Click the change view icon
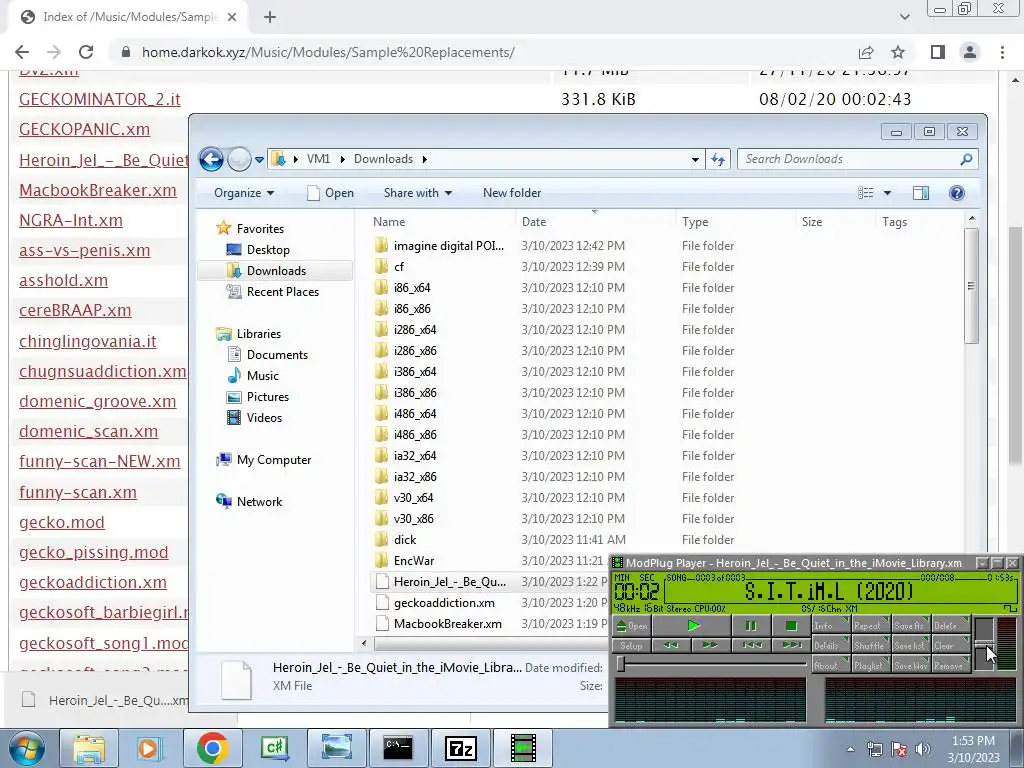Image resolution: width=1024 pixels, height=768 pixels. [865, 193]
